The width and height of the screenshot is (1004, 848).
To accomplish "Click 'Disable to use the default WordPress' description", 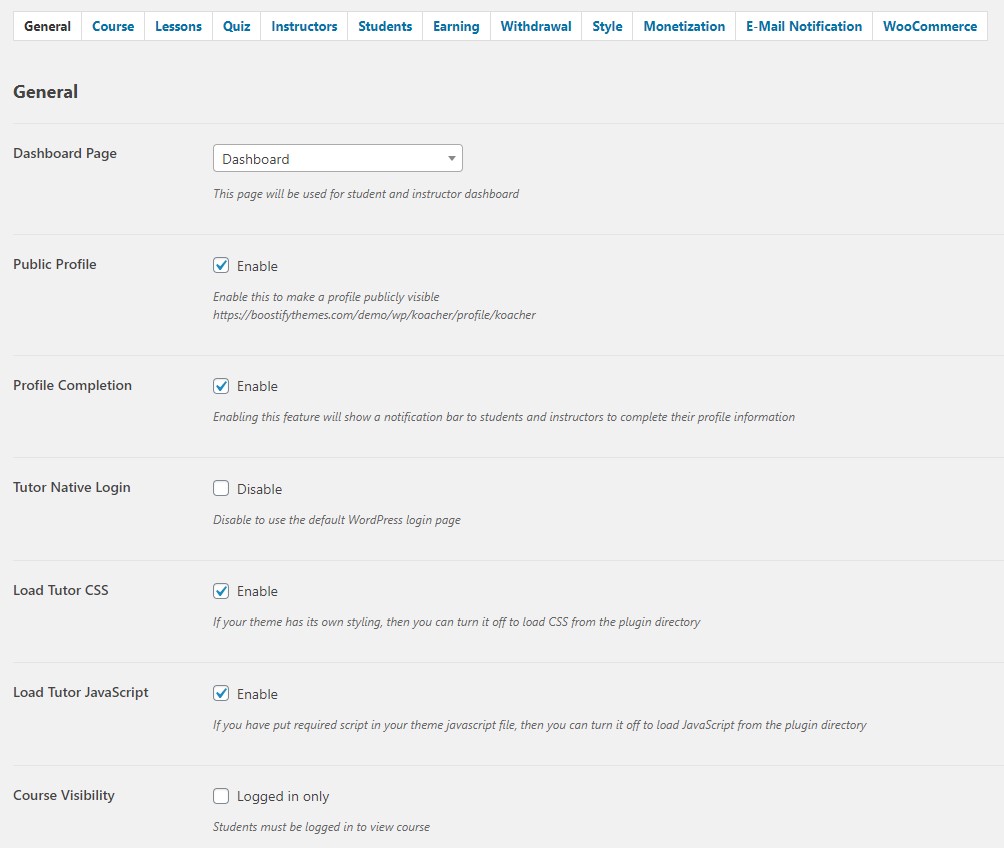I will (x=337, y=520).
